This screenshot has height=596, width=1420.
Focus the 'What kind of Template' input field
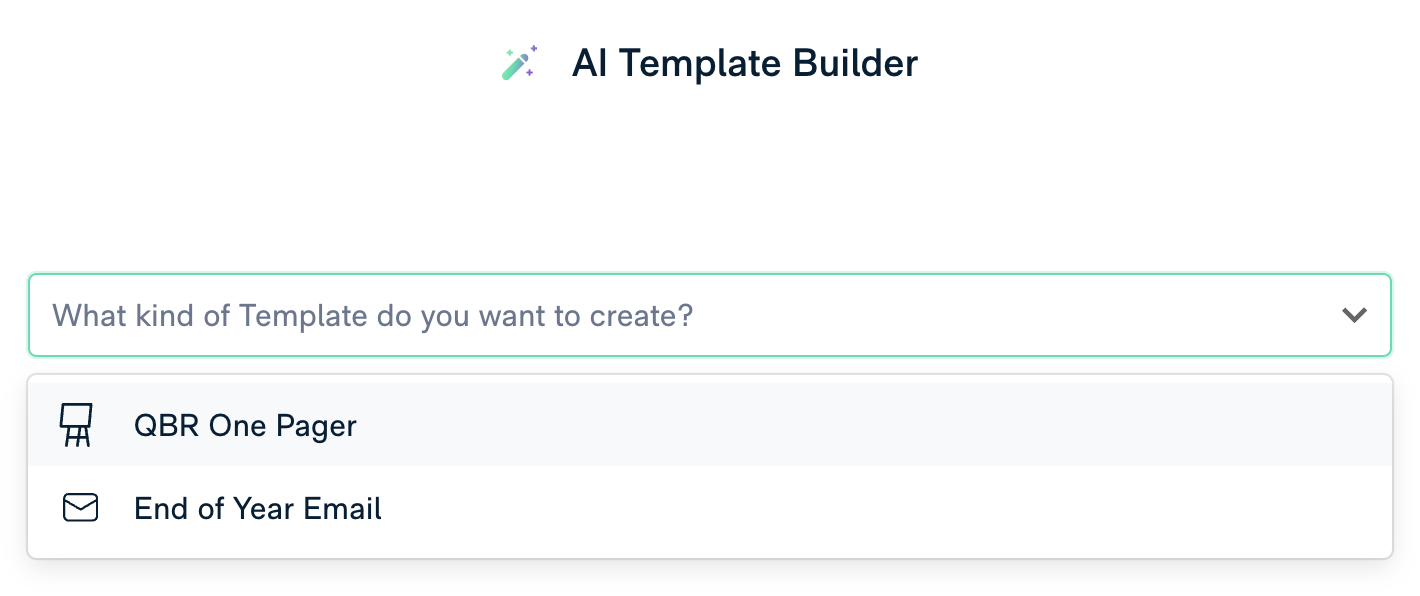710,315
